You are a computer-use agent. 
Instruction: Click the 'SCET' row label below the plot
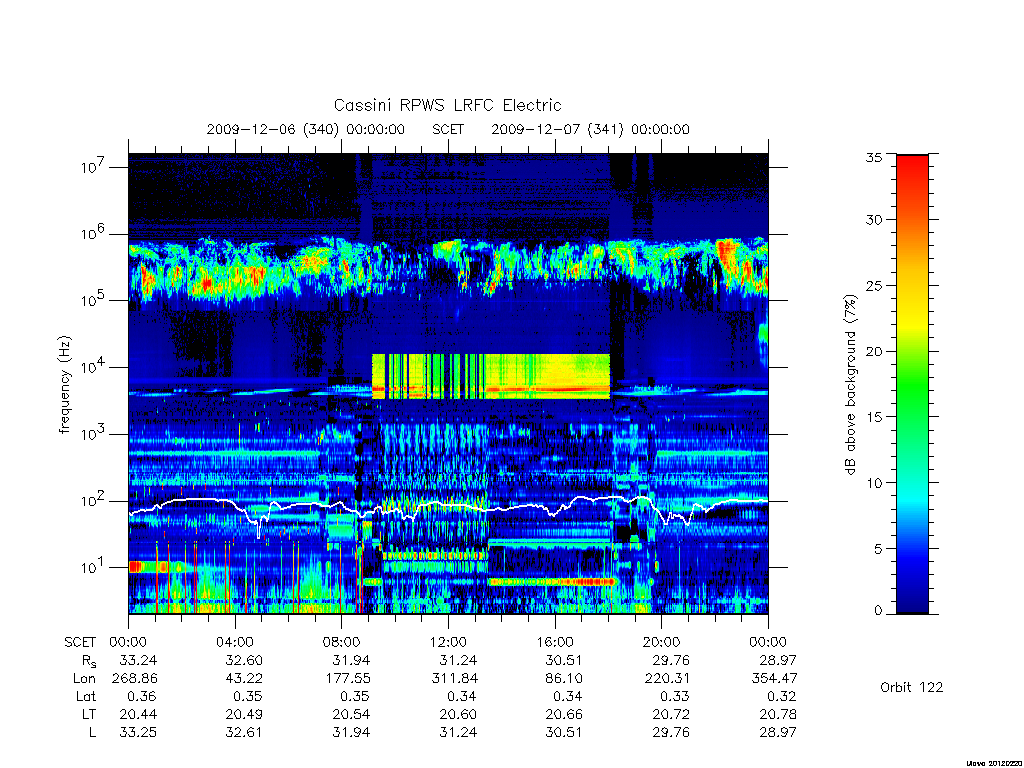click(80, 642)
